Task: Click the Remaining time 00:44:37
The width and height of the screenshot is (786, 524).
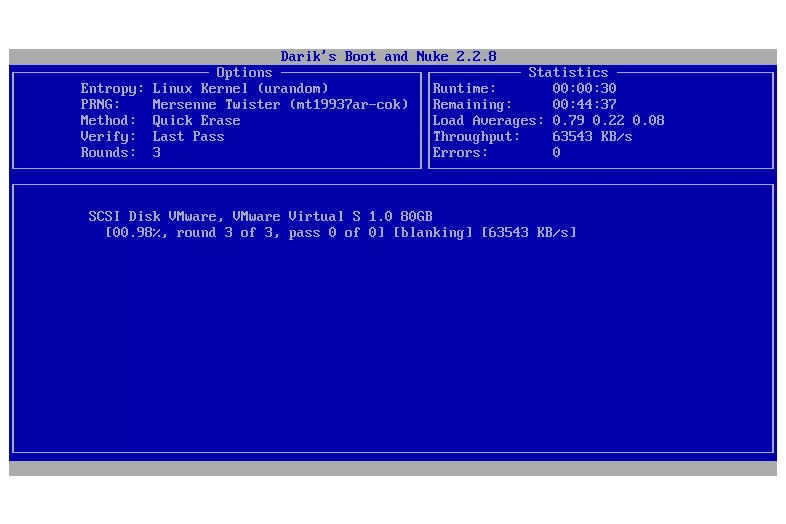Action: tap(584, 104)
